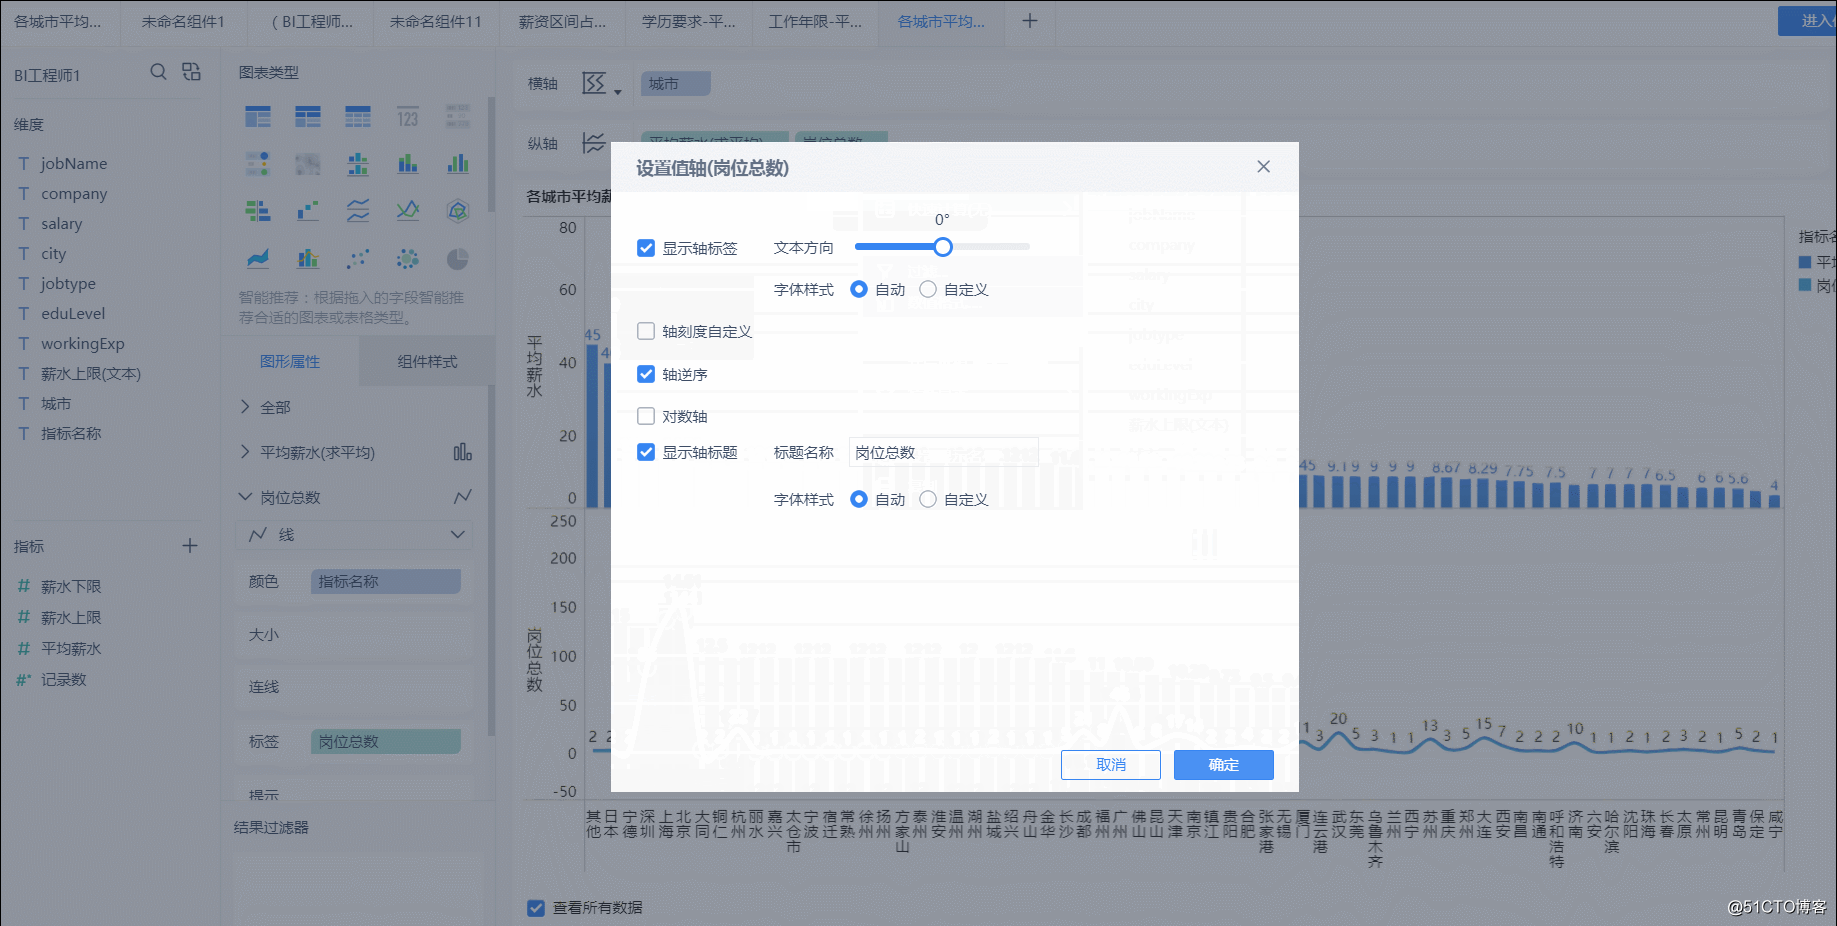This screenshot has width=1837, height=926.
Task: Select 自定义 font style for axis title
Action: point(928,499)
